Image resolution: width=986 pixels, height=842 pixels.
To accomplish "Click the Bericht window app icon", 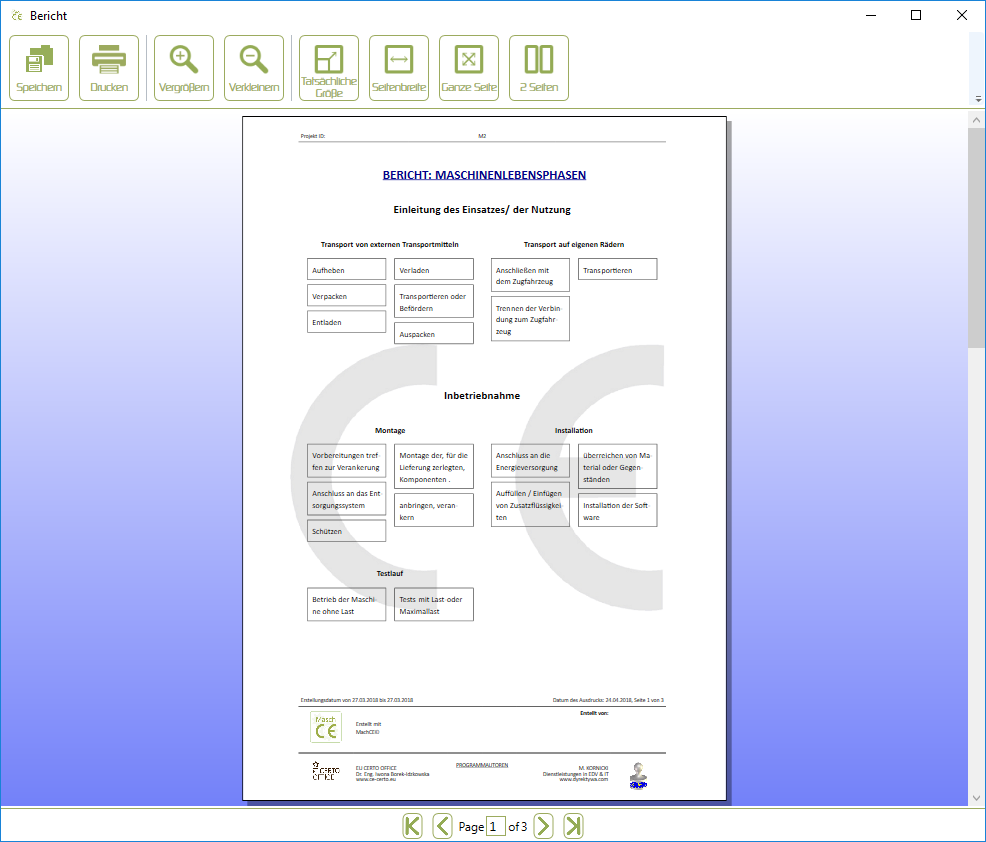I will [16, 16].
